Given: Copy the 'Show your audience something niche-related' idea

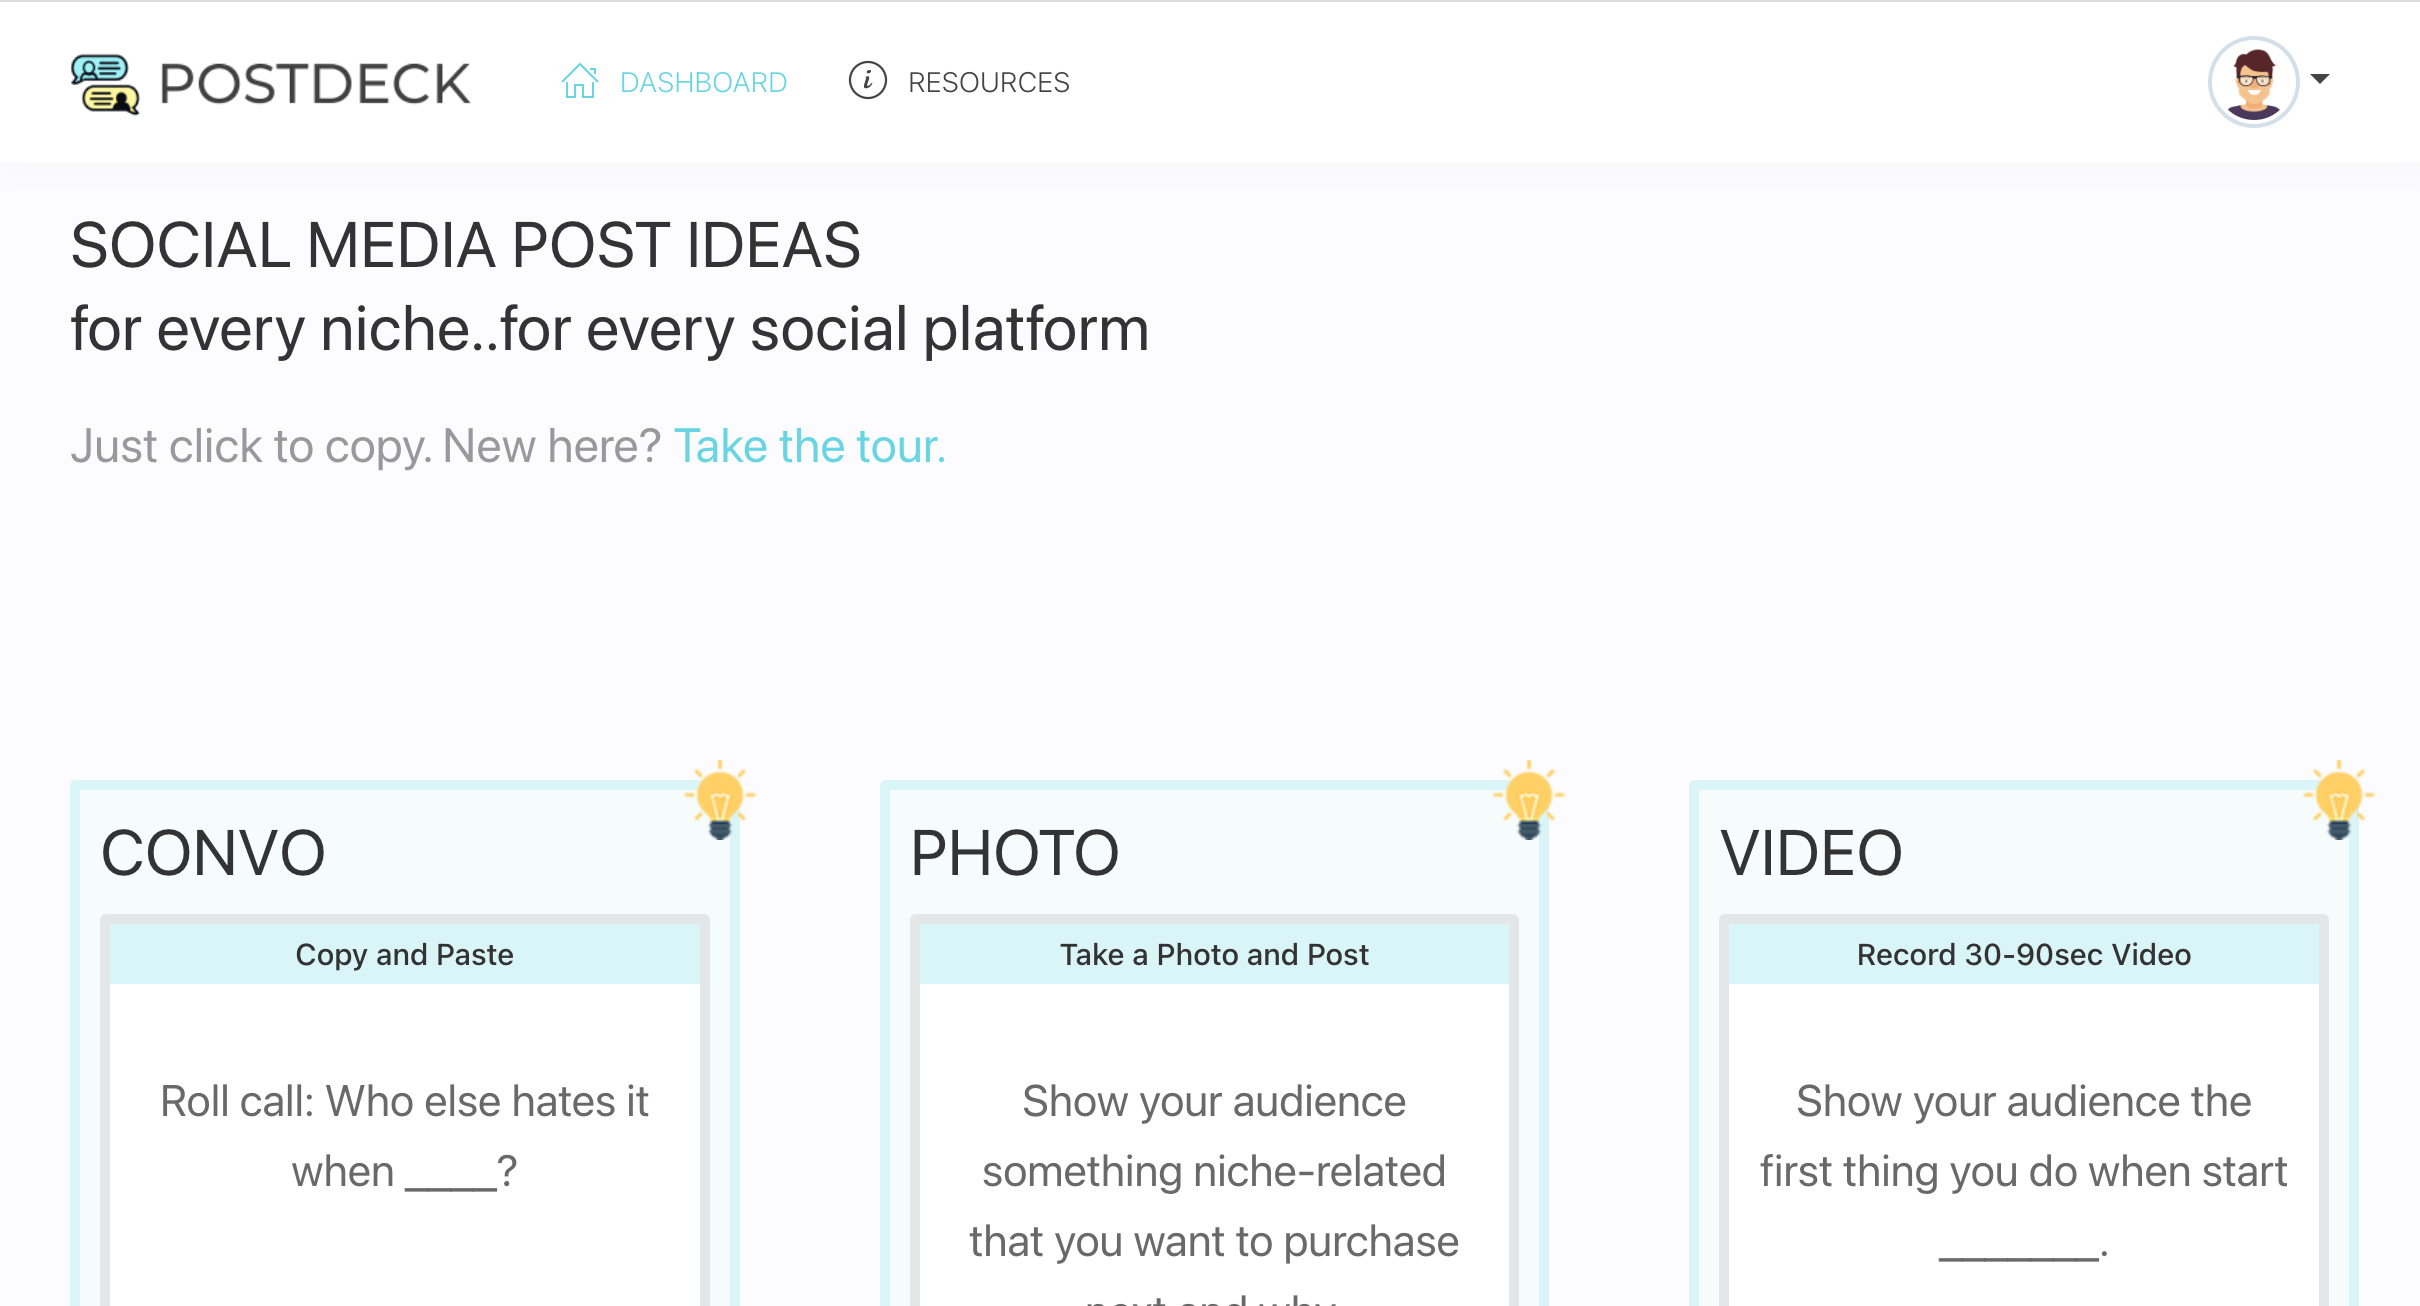Looking at the screenshot, I should tap(1214, 1171).
